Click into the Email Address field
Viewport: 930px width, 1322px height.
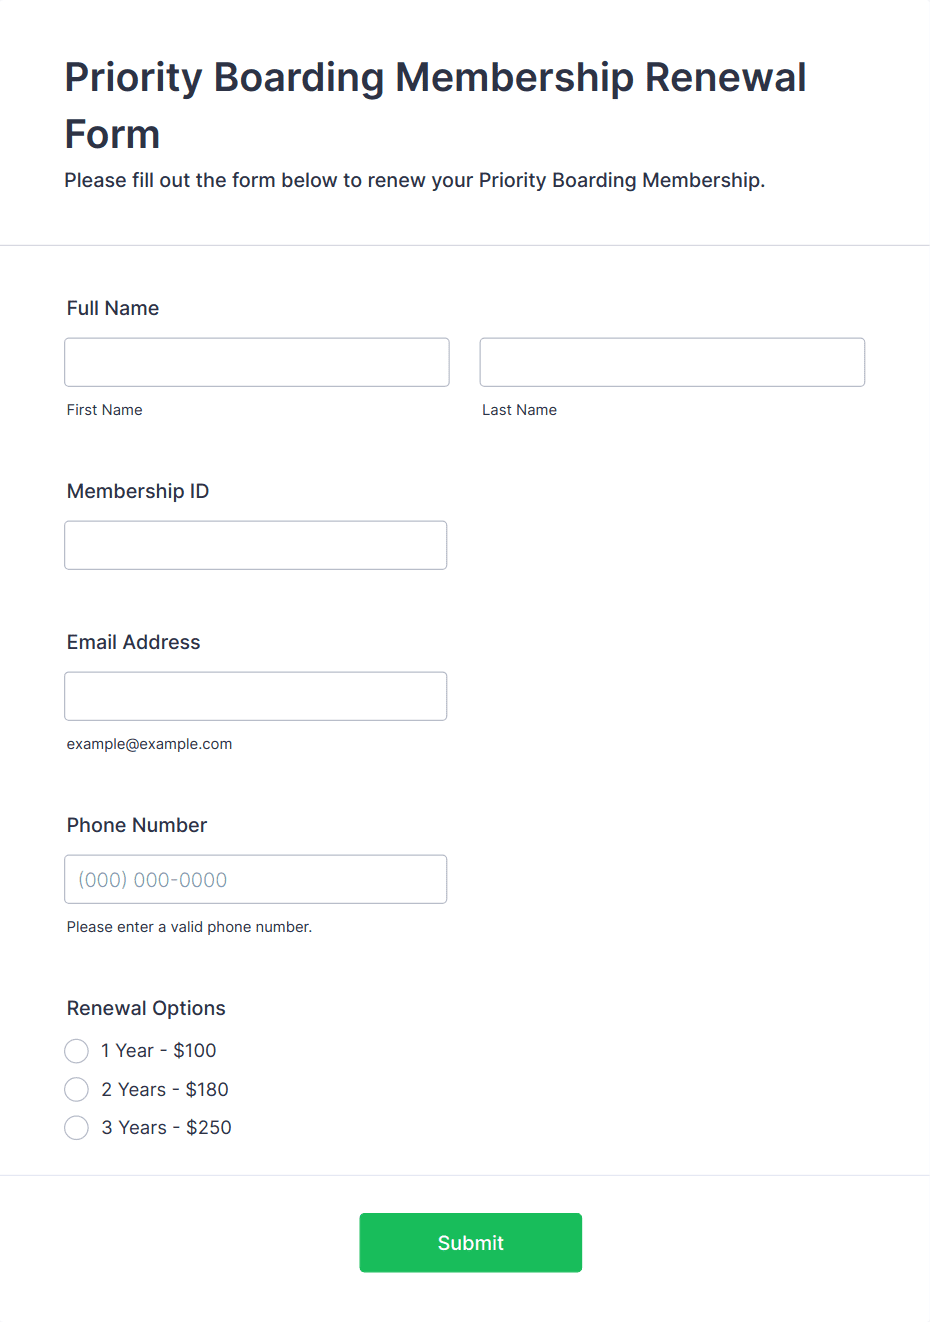(256, 696)
